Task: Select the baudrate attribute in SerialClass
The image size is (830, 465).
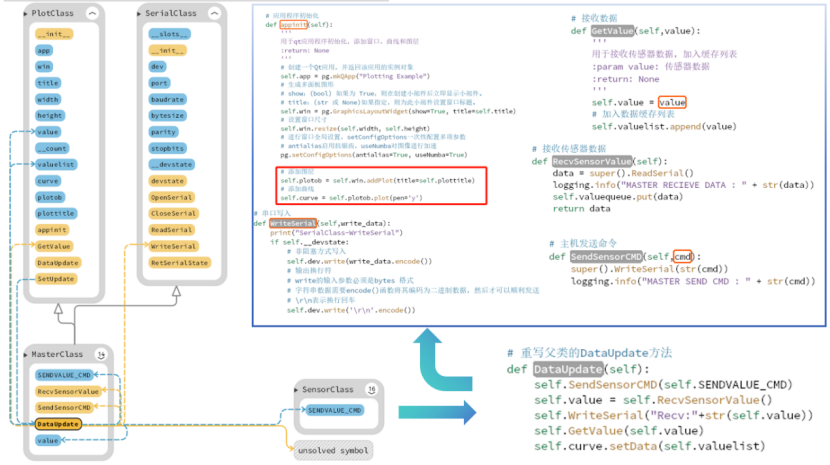Action: click(x=166, y=100)
